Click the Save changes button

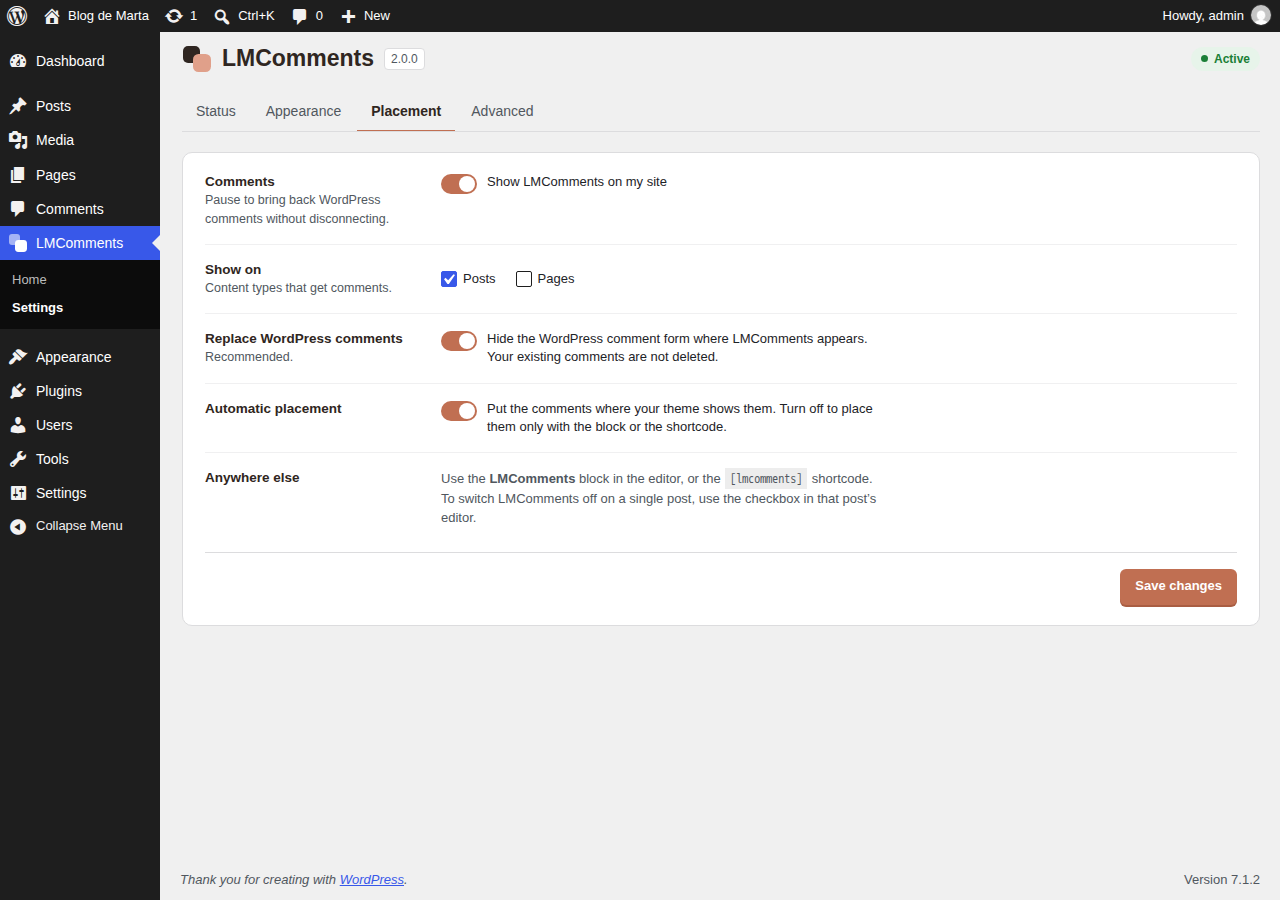[x=1178, y=587]
